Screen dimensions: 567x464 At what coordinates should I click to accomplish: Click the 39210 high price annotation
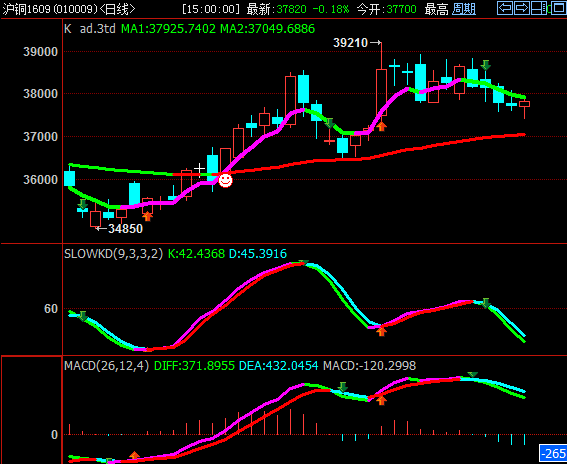tap(350, 43)
